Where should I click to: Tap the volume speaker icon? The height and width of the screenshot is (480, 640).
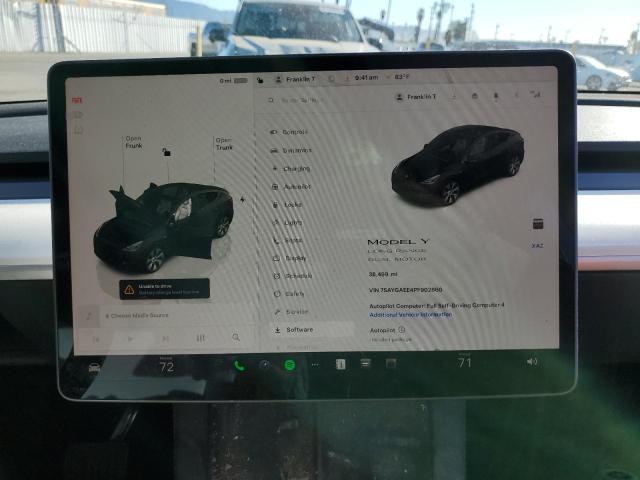[x=532, y=362]
